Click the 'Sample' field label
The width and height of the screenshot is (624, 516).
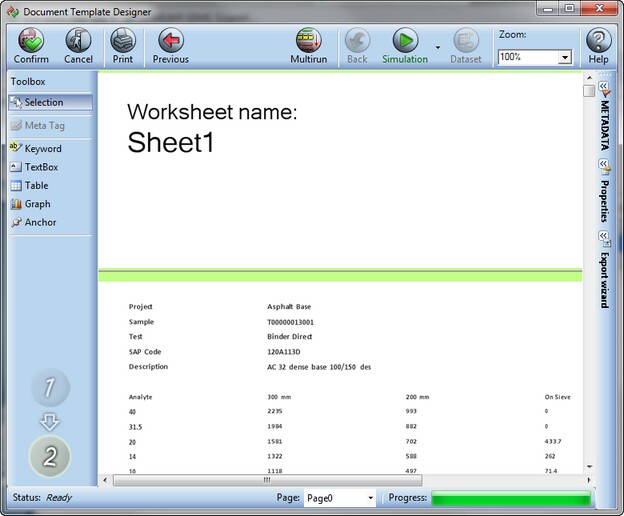[x=141, y=322]
